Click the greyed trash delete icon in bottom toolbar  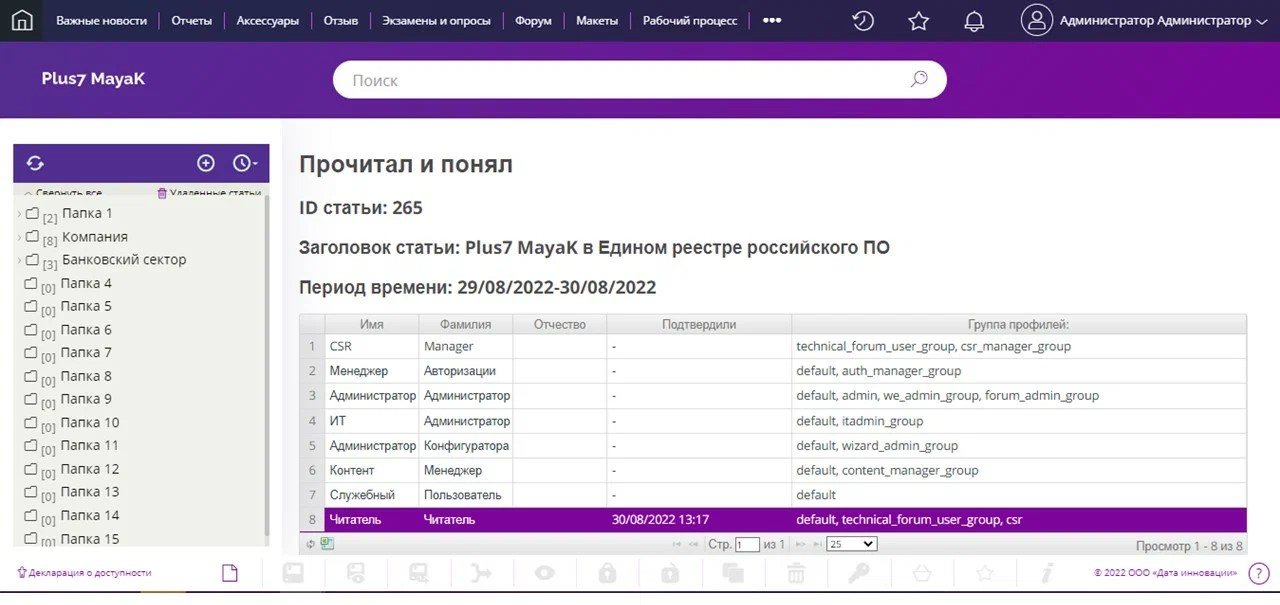(x=795, y=573)
